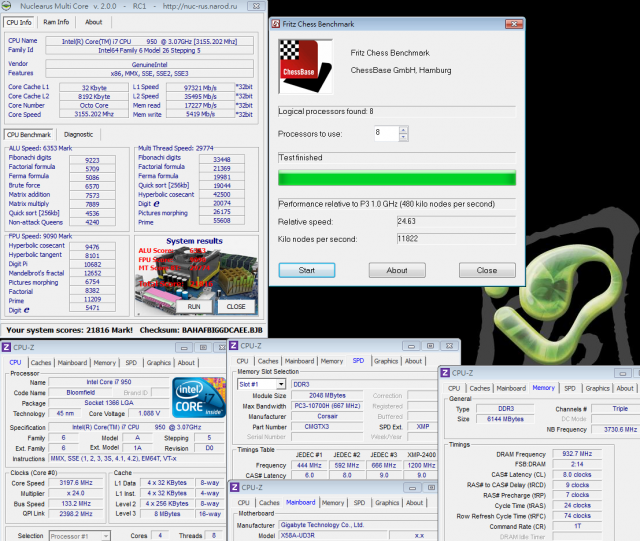Click the Nuclearus Multi Core title bar icon
Image resolution: width=640 pixels, height=541 pixels.
tap(7, 6)
